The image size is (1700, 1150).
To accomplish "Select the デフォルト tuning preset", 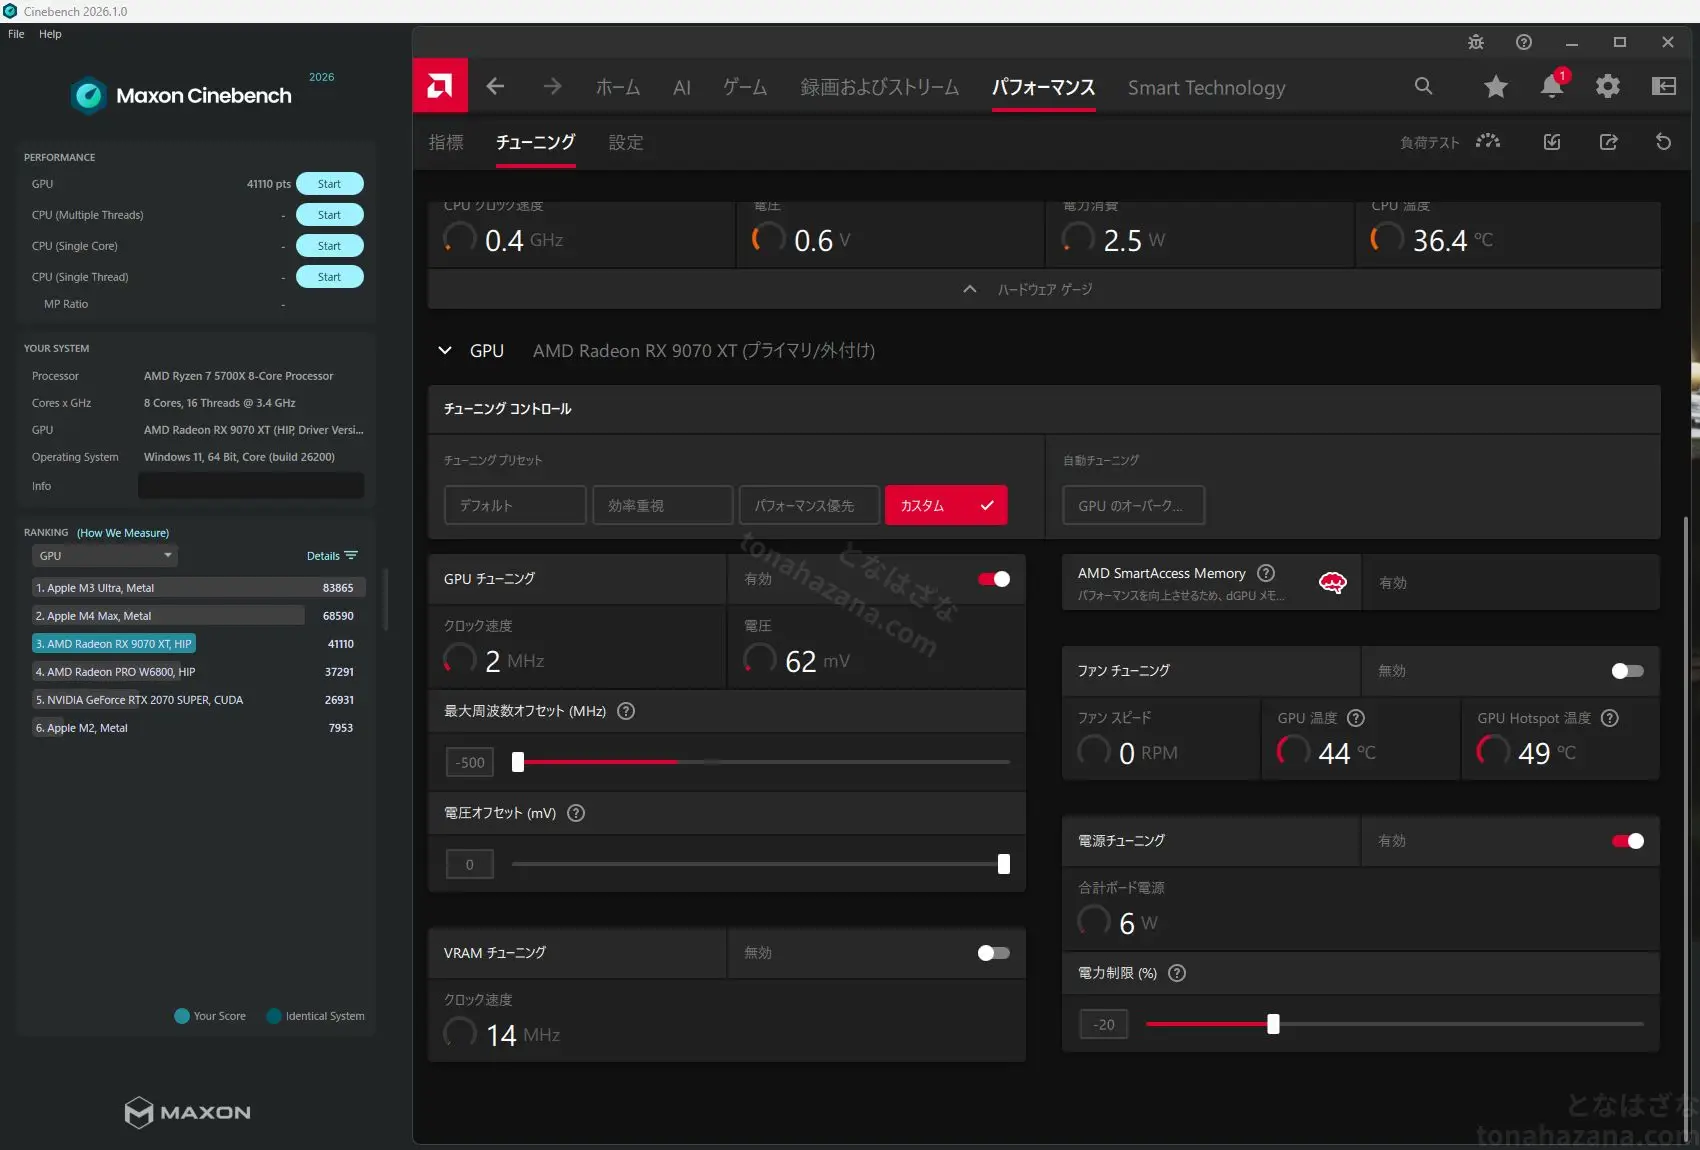I will (515, 505).
